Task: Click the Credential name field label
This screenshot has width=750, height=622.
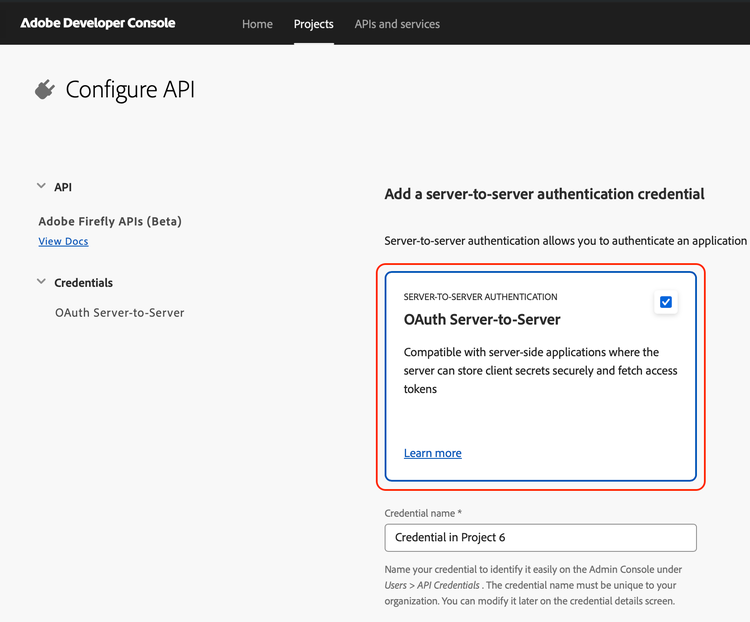Action: tap(423, 513)
